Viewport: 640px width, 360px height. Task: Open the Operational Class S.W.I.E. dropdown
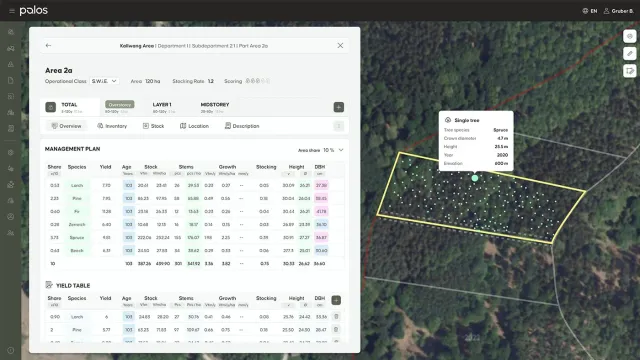pos(104,81)
